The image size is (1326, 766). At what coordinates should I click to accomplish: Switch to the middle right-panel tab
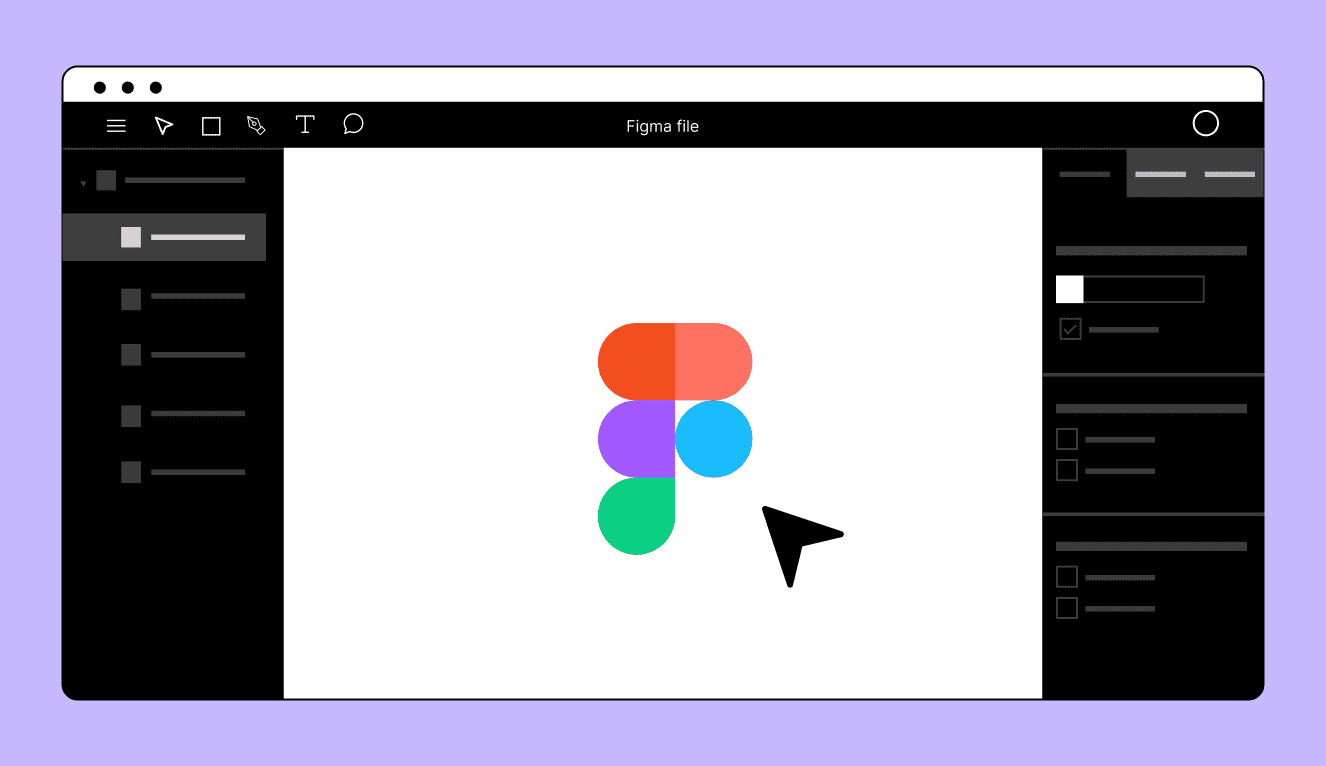coord(1161,174)
